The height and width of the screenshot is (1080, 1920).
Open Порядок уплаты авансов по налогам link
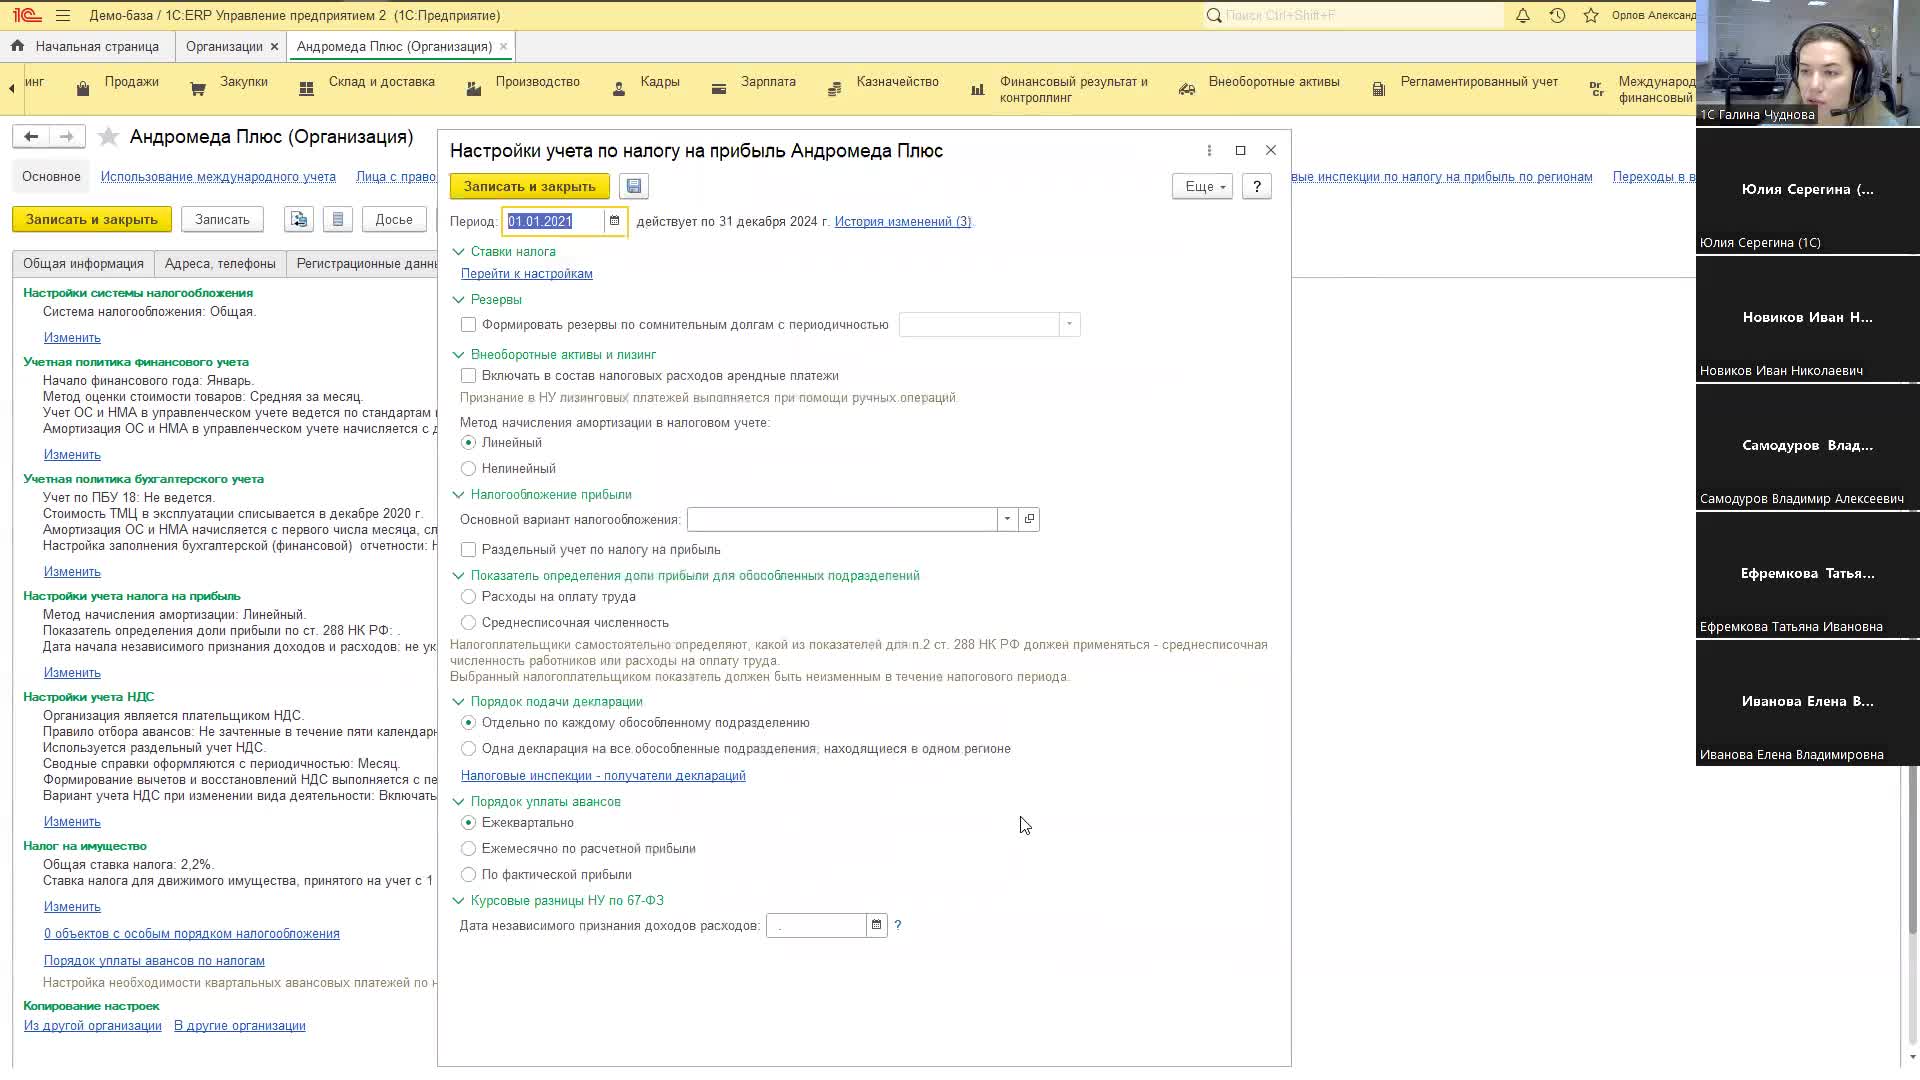154,961
